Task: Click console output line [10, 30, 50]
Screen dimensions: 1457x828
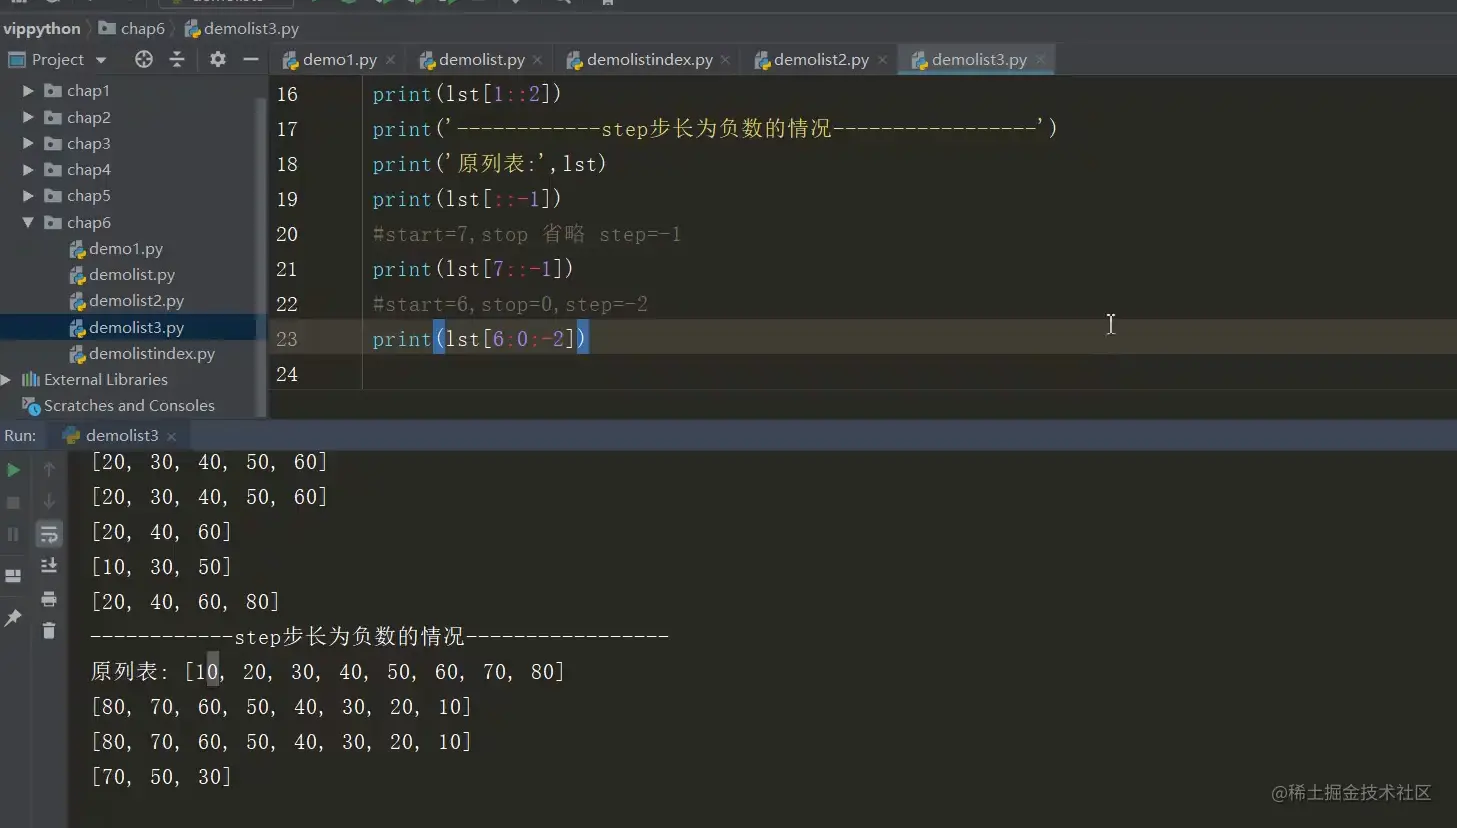Action: (x=162, y=567)
